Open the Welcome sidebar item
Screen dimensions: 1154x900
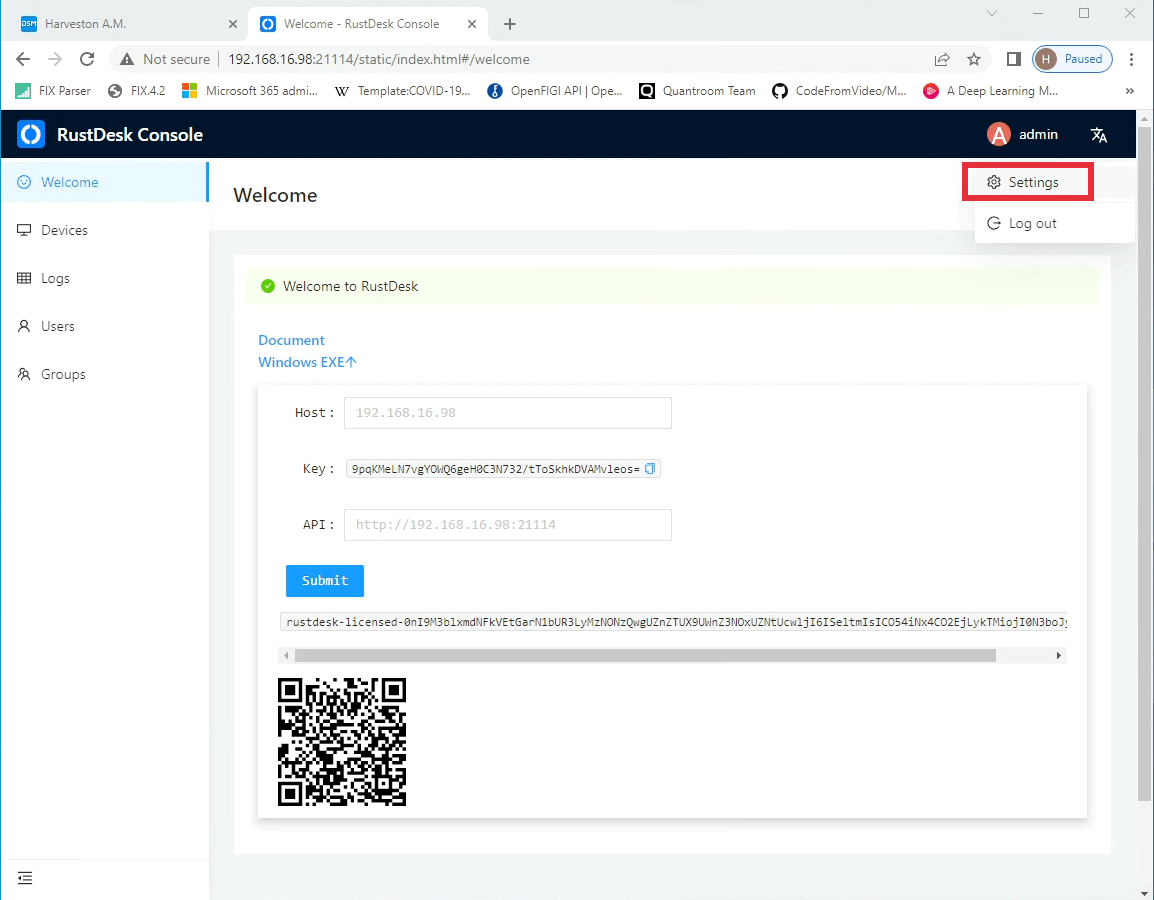pyautogui.click(x=105, y=182)
